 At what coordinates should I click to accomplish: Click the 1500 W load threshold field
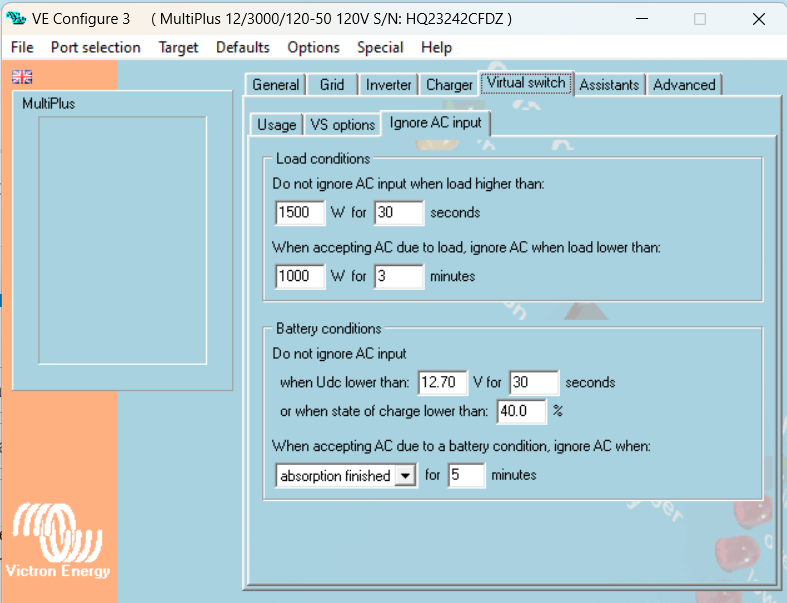click(x=300, y=212)
